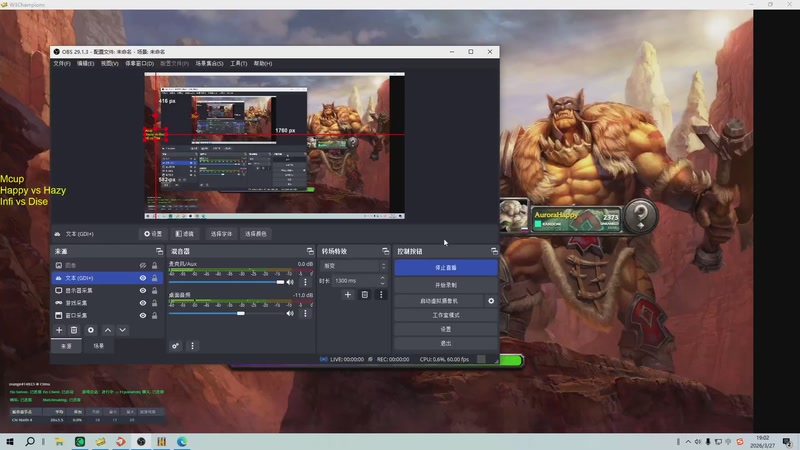This screenshot has height=450, width=800.
Task: Open virtual camera settings gear
Action: [x=491, y=301]
